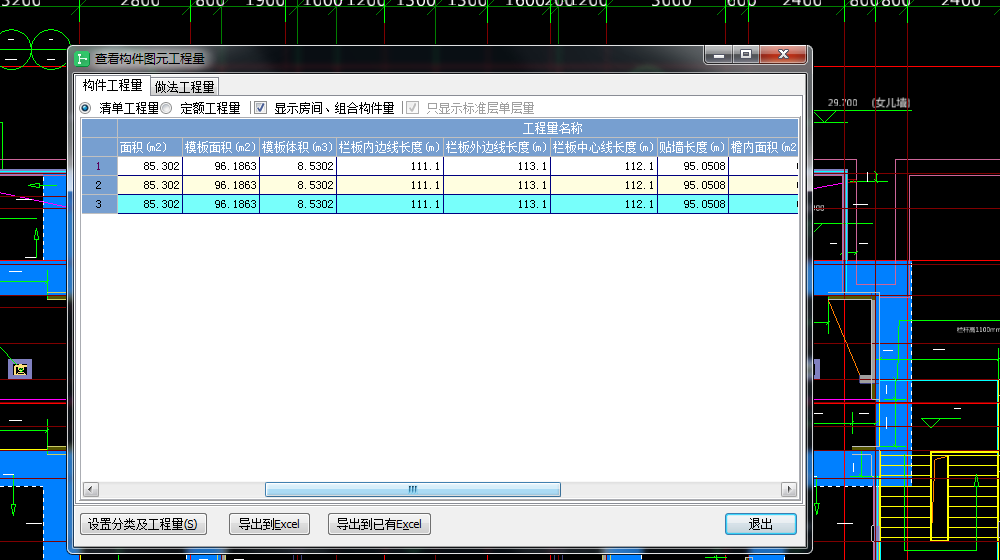Click the 29.700 (女儿墙) label in the drawing
This screenshot has width=1000, height=560.
(x=868, y=103)
